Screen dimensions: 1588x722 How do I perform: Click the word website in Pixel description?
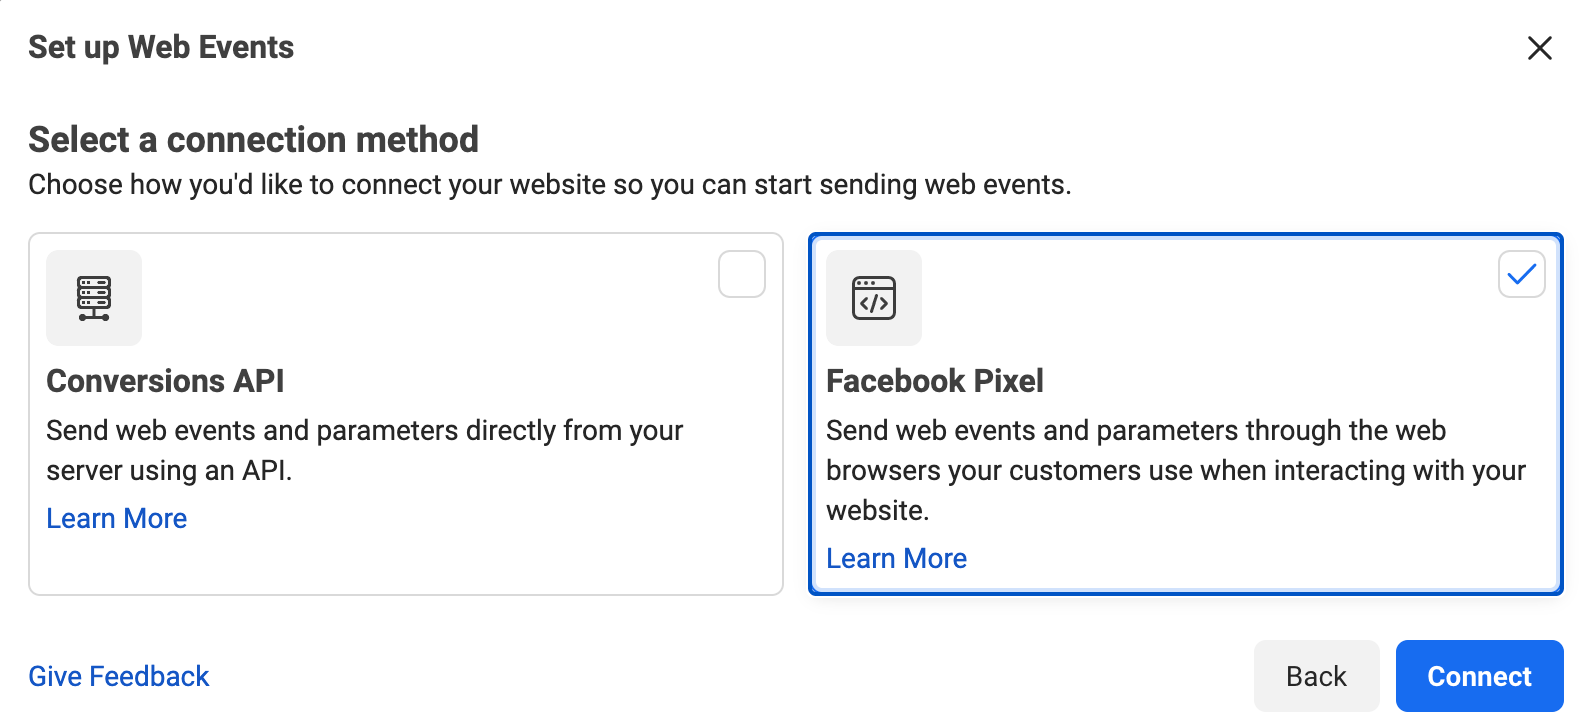click(877, 510)
